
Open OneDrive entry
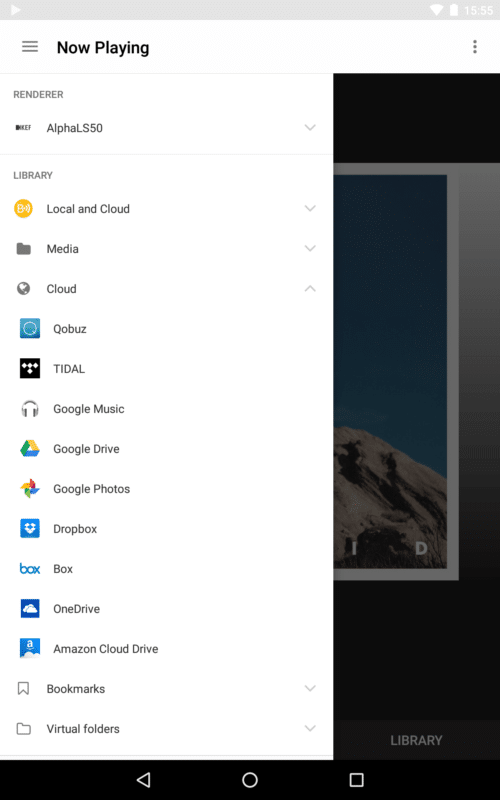point(166,609)
